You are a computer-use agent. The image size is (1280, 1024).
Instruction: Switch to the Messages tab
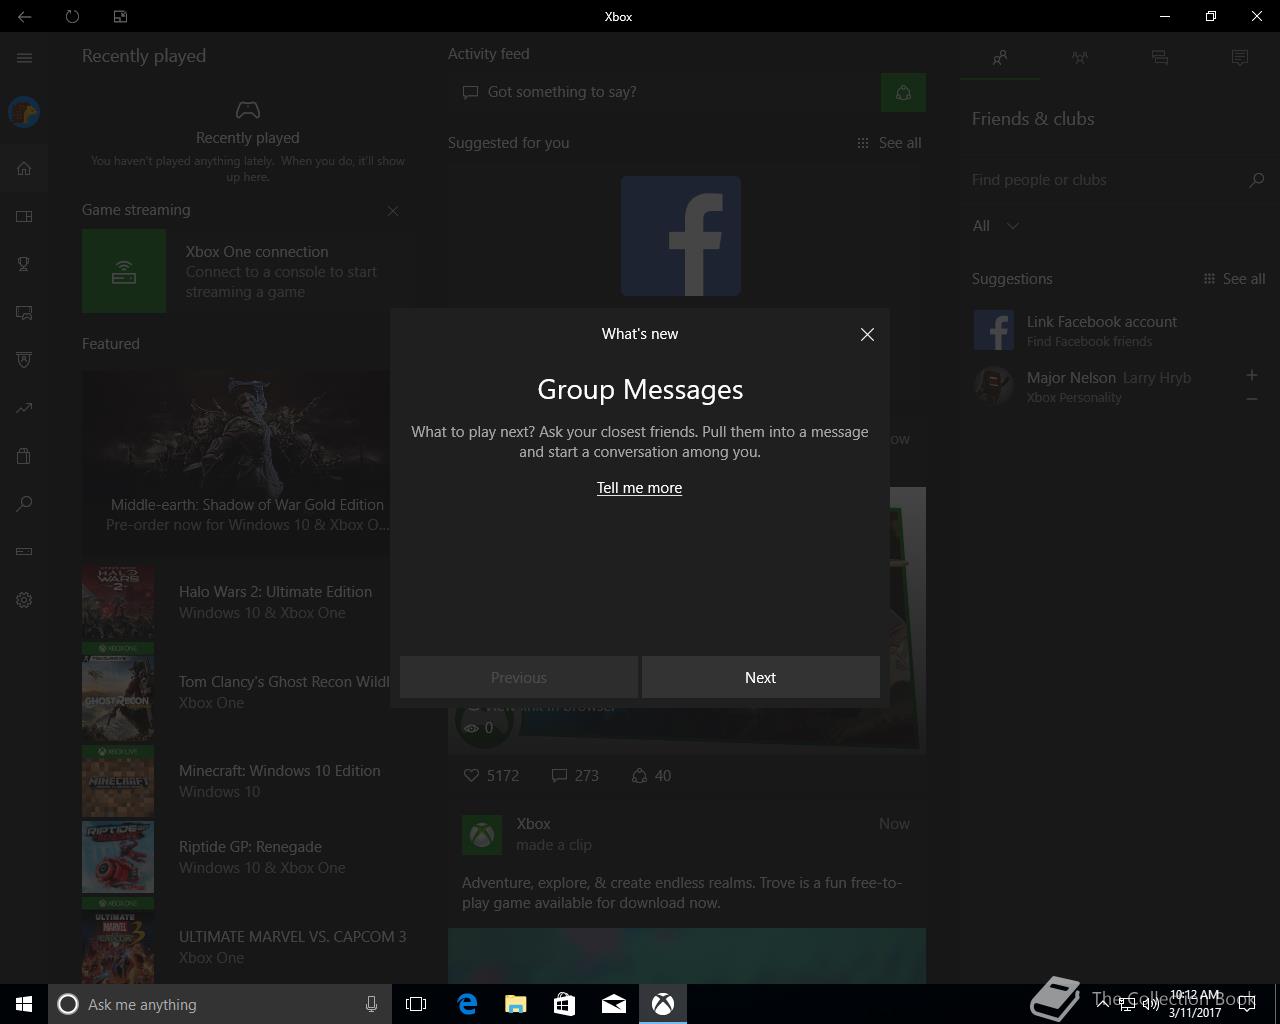coord(1160,58)
